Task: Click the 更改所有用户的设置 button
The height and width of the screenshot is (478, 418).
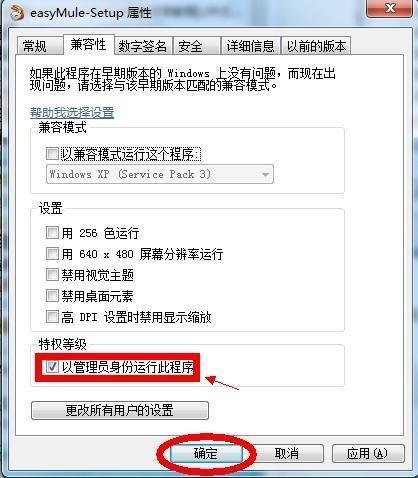Action: click(120, 410)
